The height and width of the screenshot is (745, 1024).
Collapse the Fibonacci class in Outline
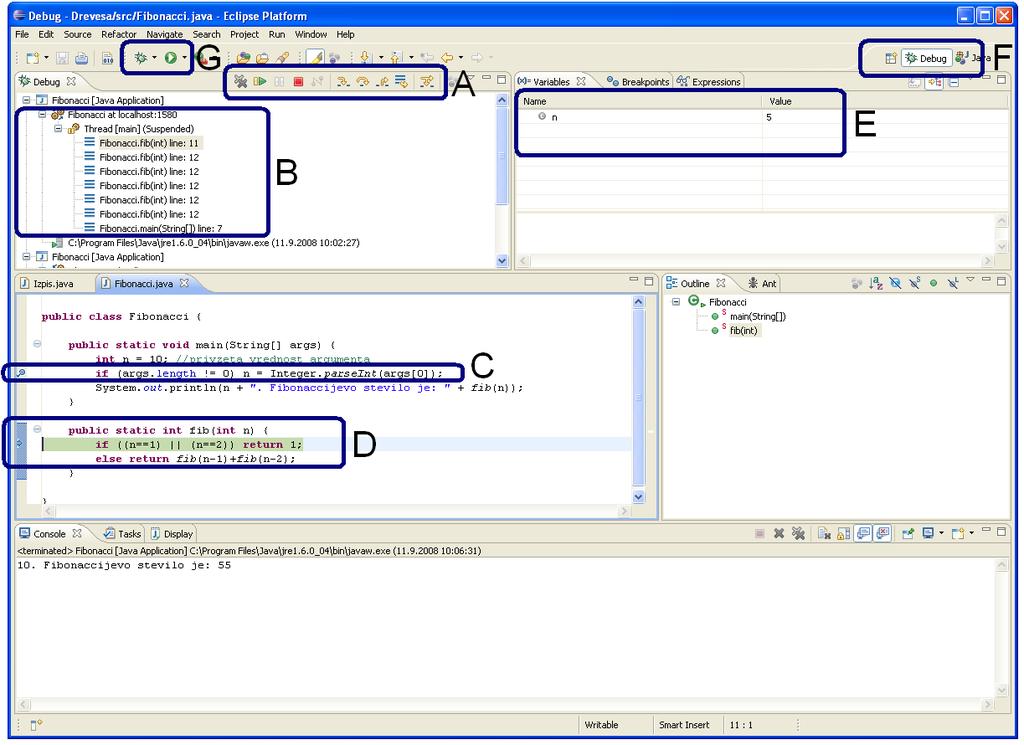tap(676, 302)
